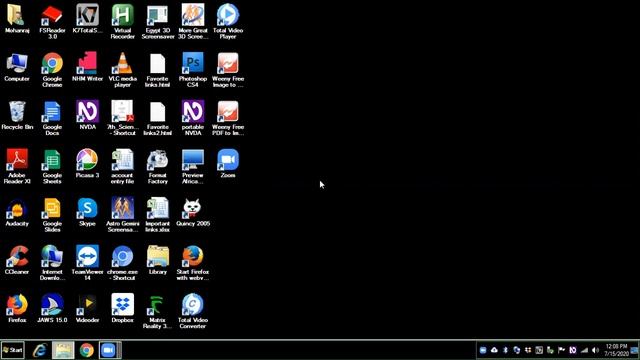Launch Adobe Reader XI from desktop
This screenshot has height=360, width=640.
(x=17, y=167)
